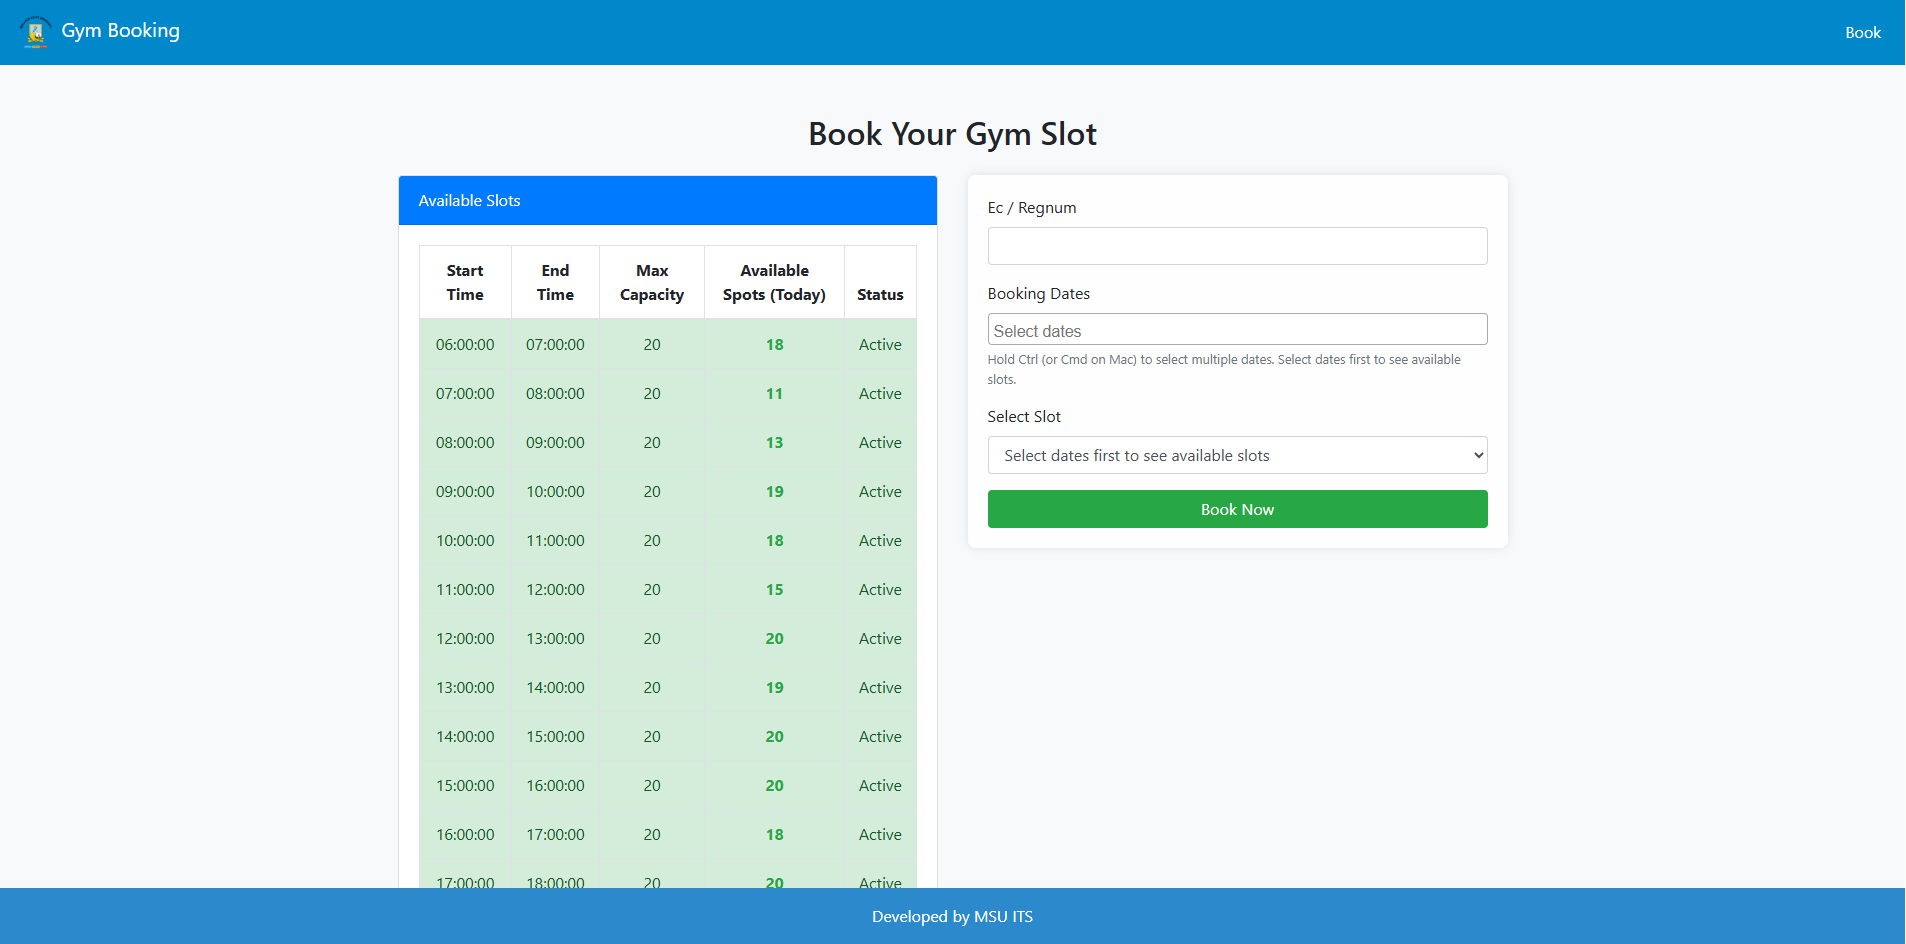Open the Booking Dates picker field
This screenshot has height=944, width=1906.
click(1236, 330)
